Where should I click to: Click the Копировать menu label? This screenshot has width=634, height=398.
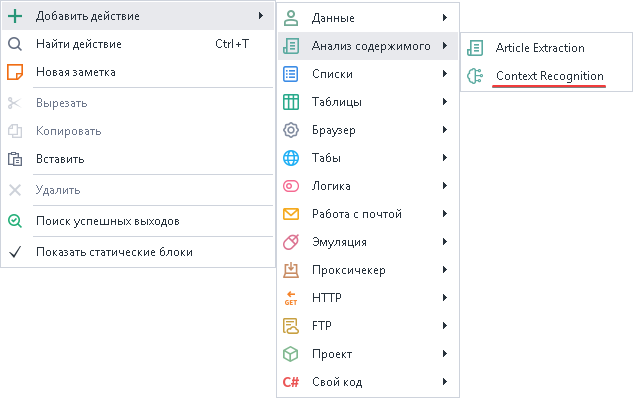[68, 131]
